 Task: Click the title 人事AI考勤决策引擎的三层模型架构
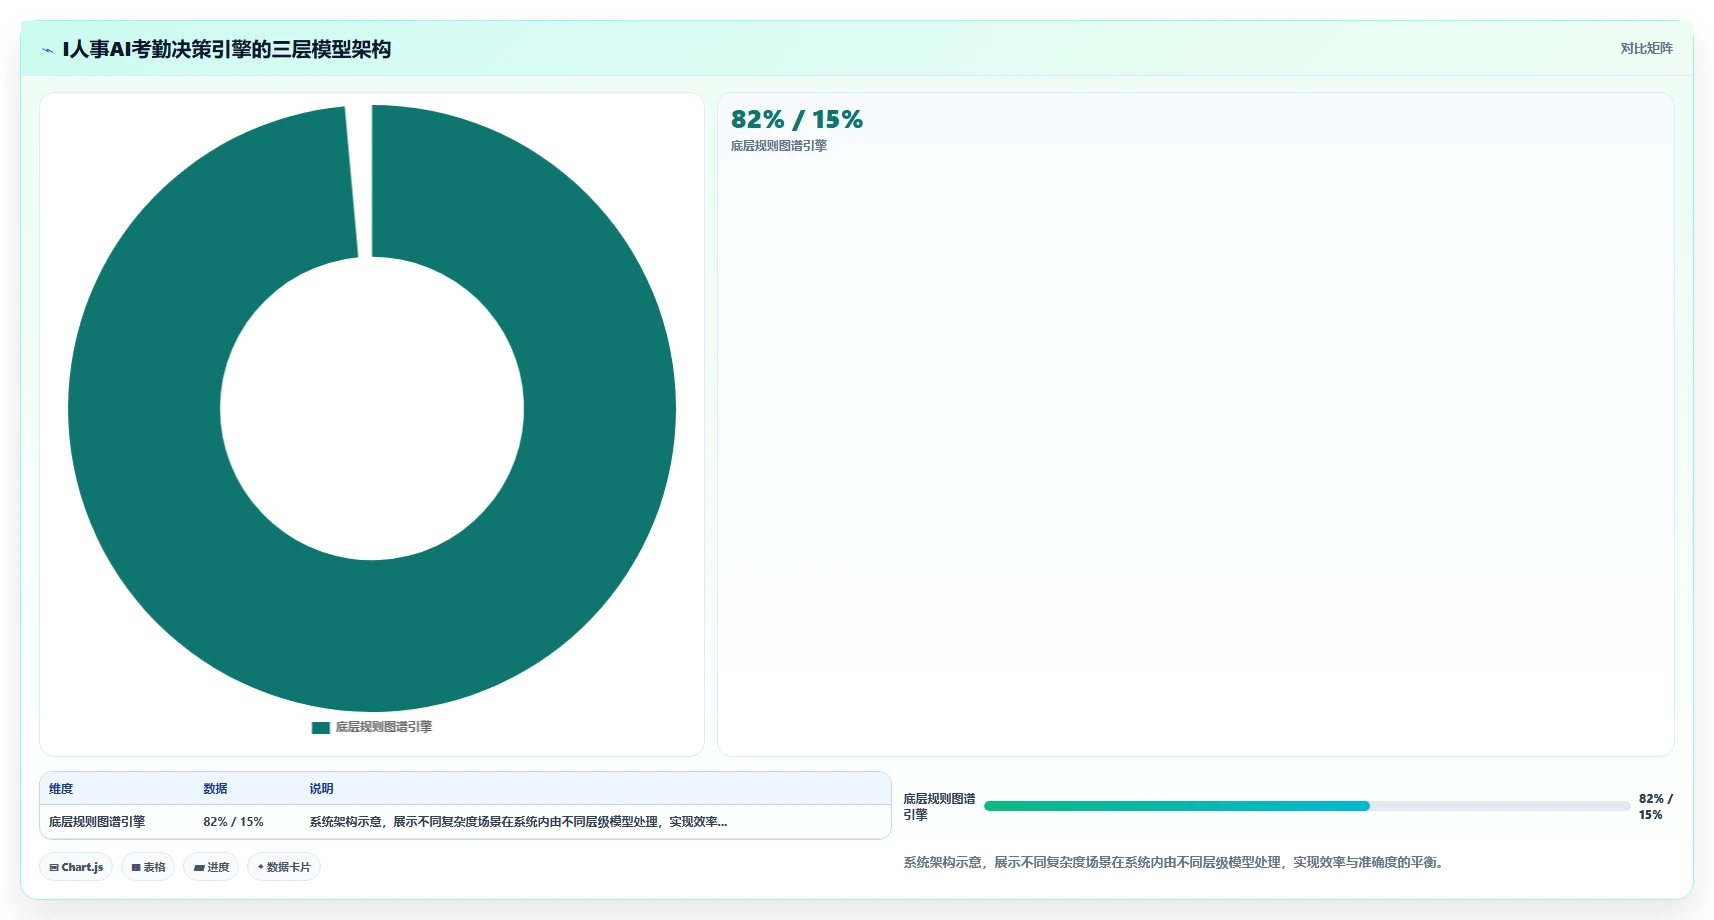[x=226, y=49]
